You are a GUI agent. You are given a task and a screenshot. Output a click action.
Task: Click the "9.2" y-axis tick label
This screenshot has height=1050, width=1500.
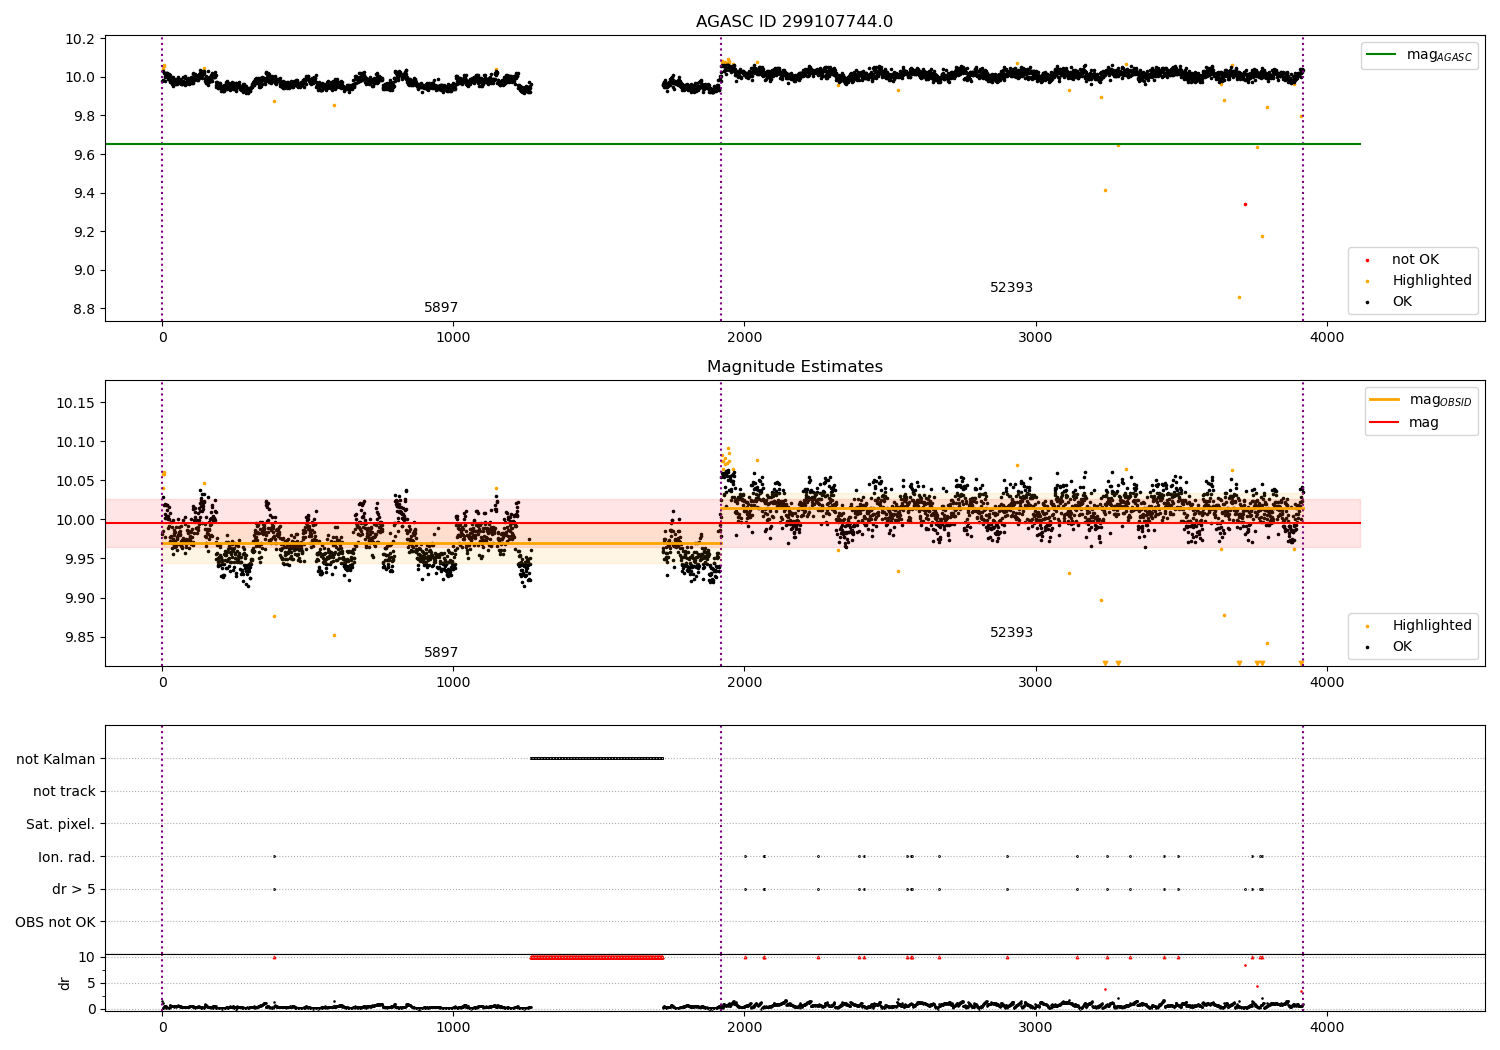84,232
